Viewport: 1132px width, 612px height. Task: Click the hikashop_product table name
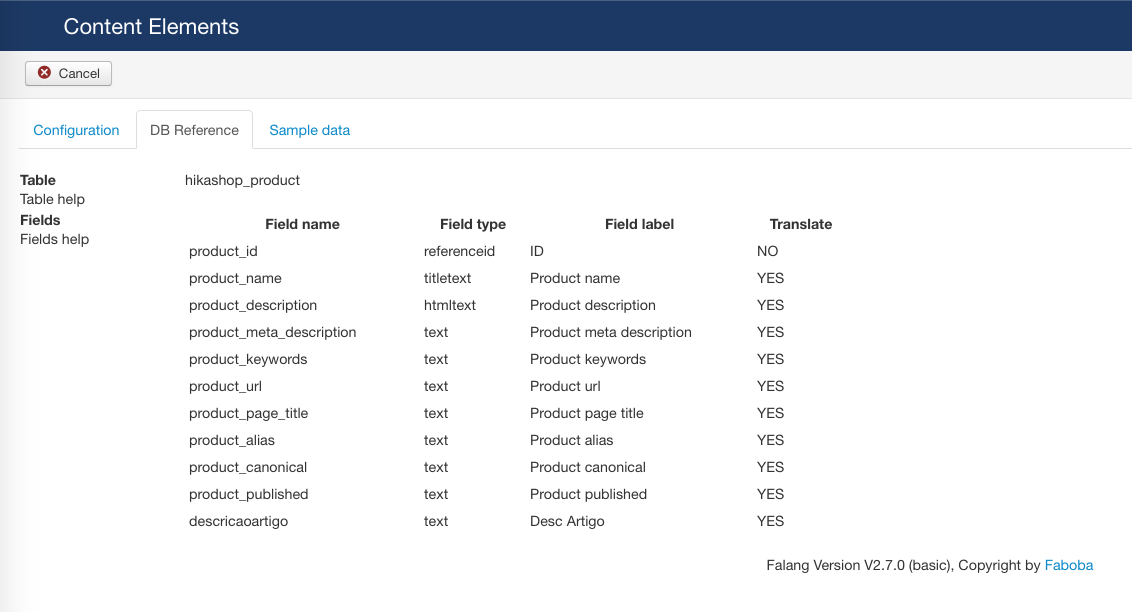[x=242, y=180]
